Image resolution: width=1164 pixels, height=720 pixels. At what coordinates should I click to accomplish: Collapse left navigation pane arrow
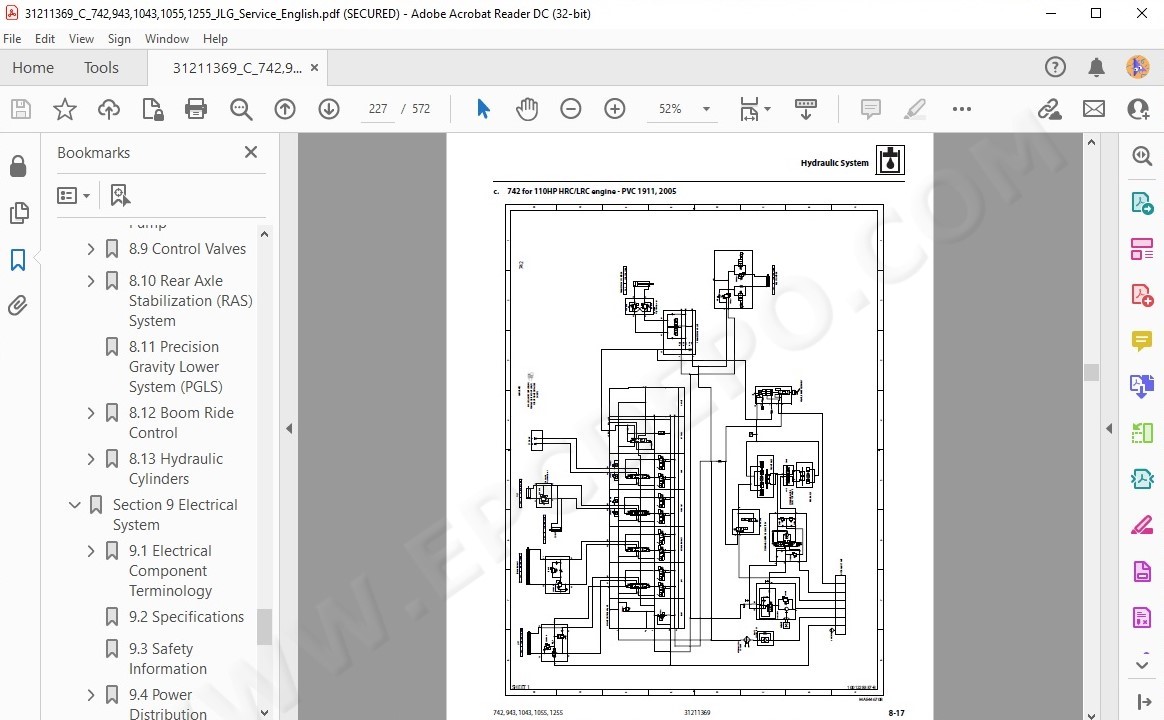coord(289,428)
